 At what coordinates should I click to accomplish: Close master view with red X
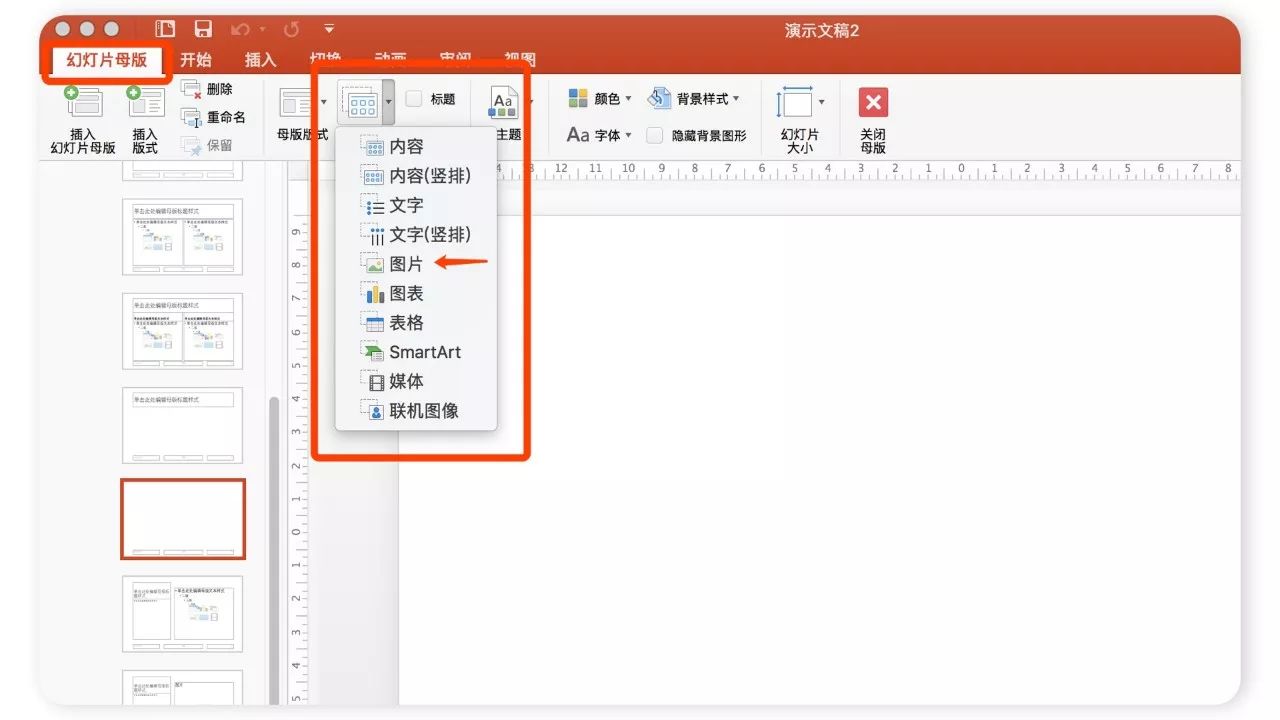(873, 102)
